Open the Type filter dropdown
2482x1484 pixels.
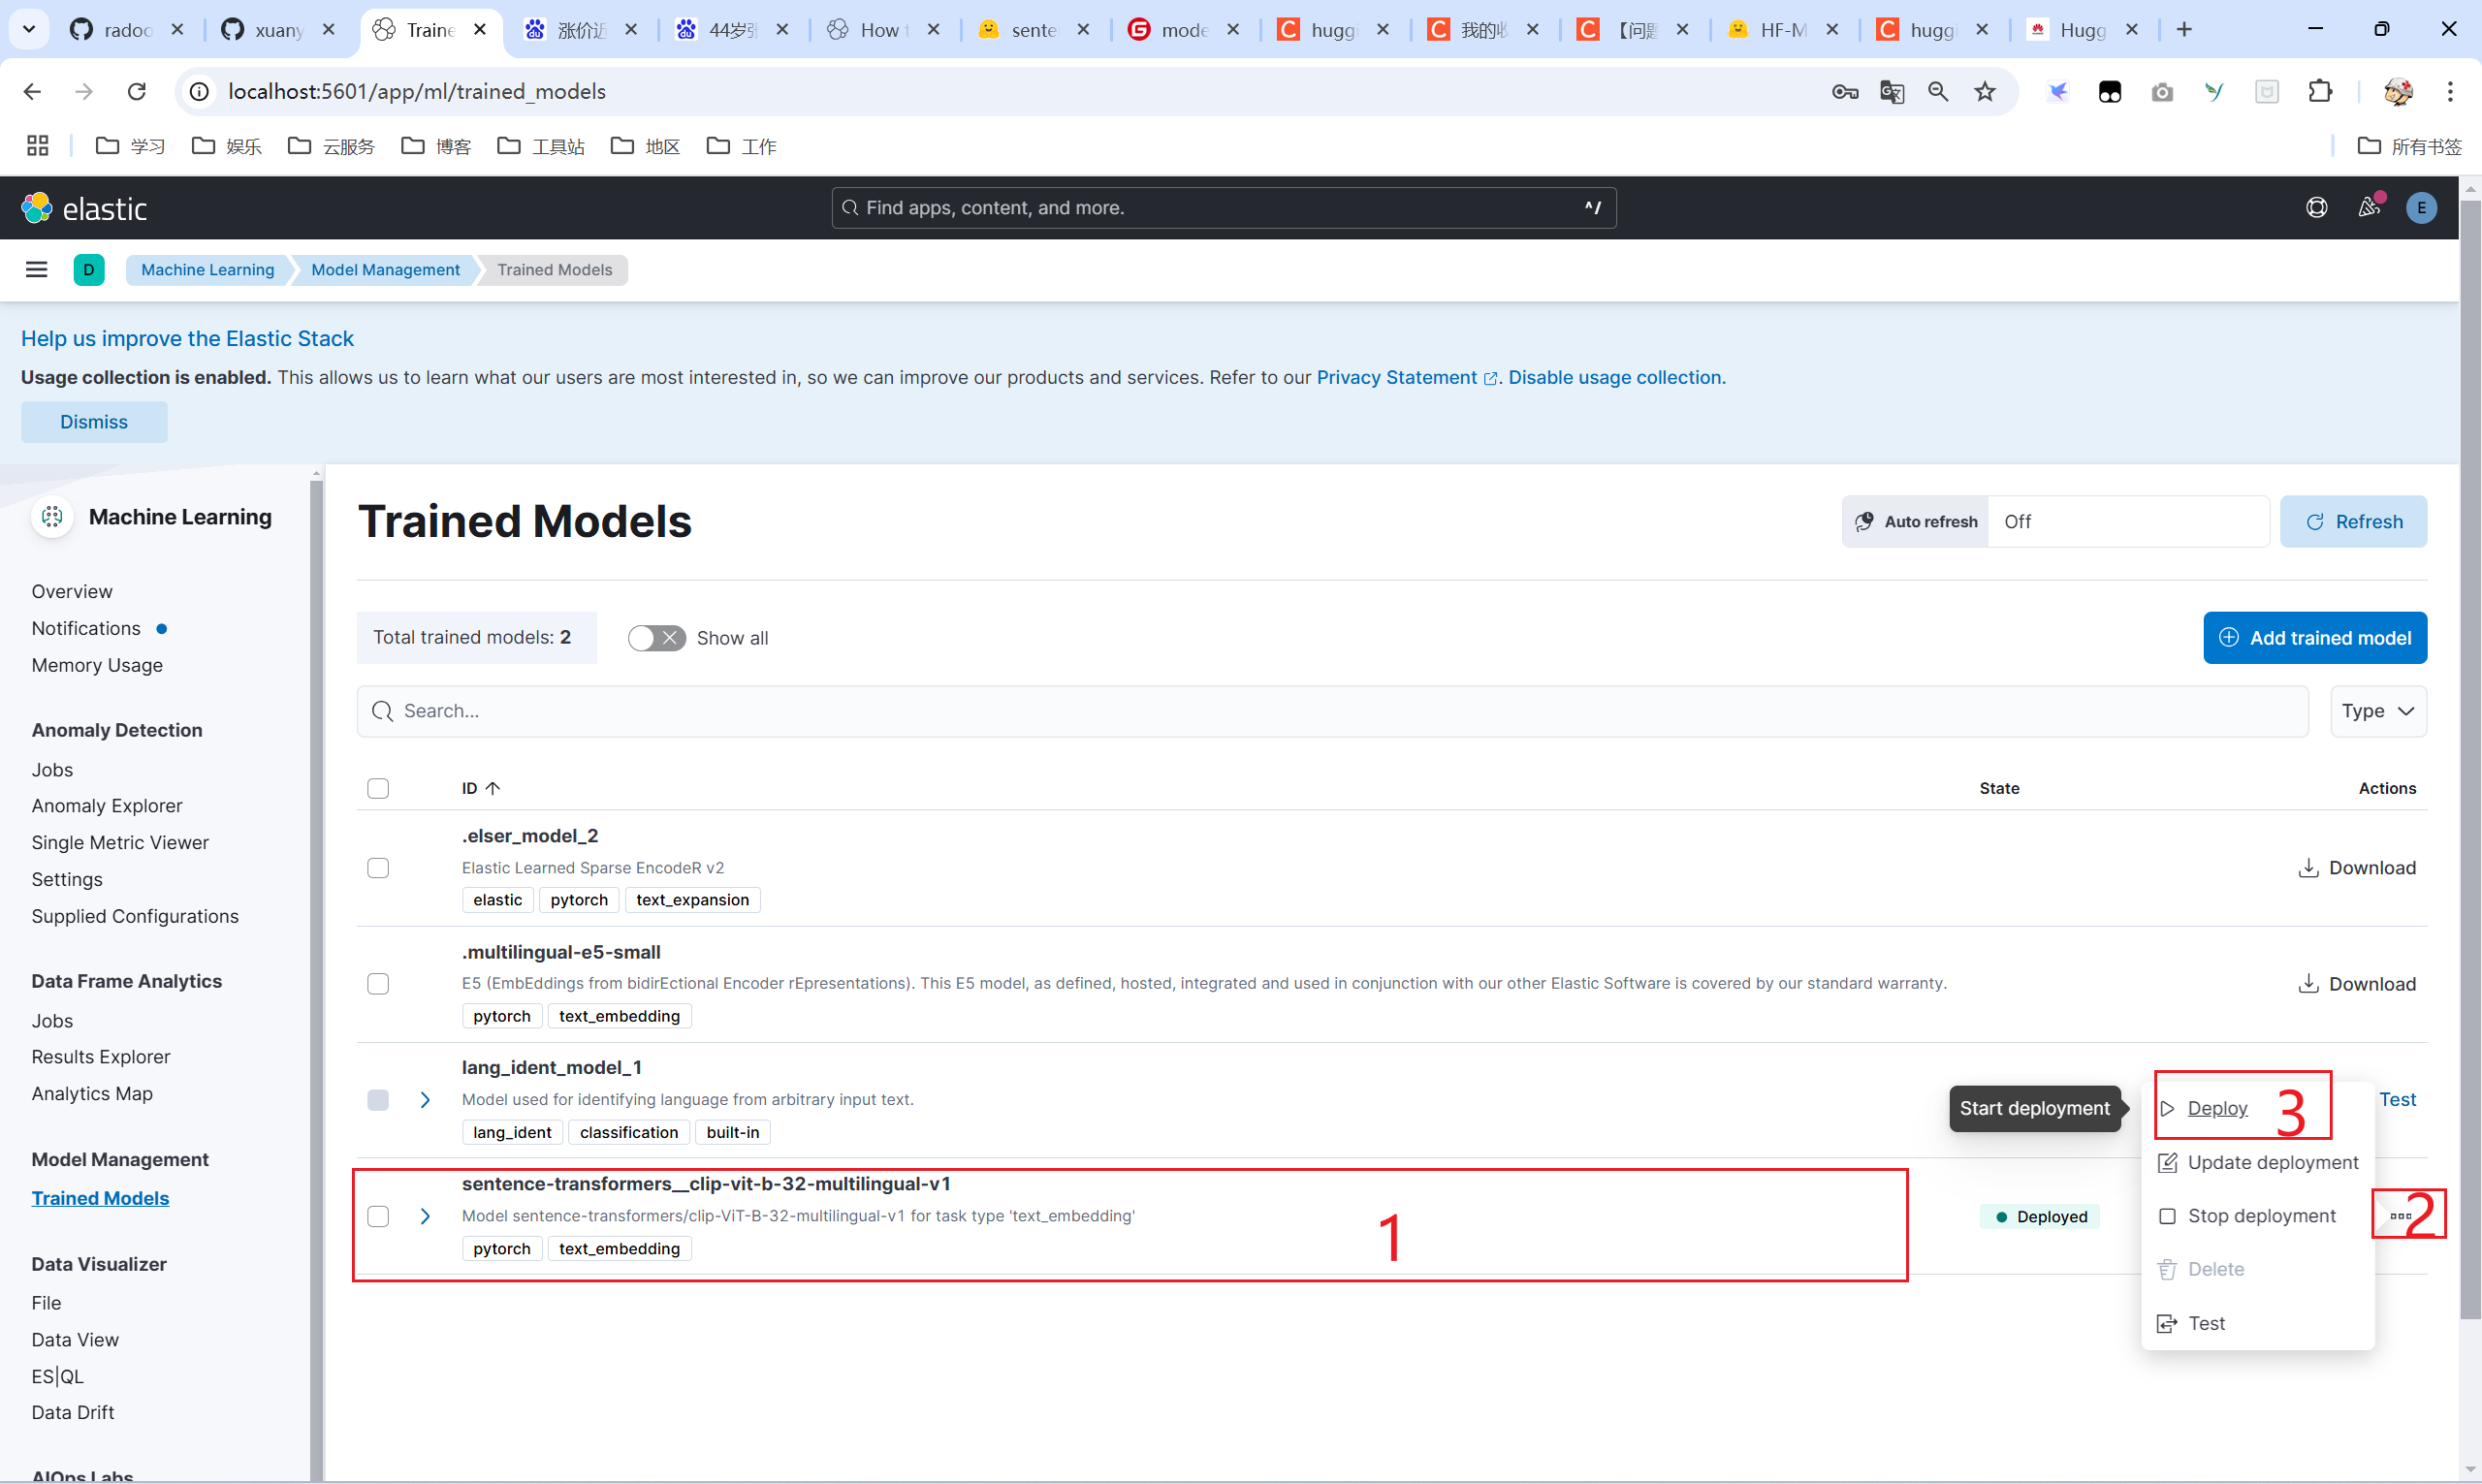[2379, 710]
